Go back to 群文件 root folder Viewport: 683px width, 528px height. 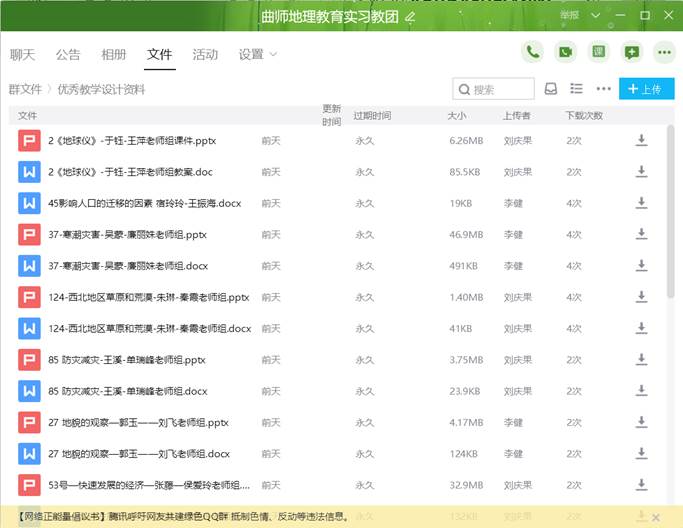coord(26,89)
